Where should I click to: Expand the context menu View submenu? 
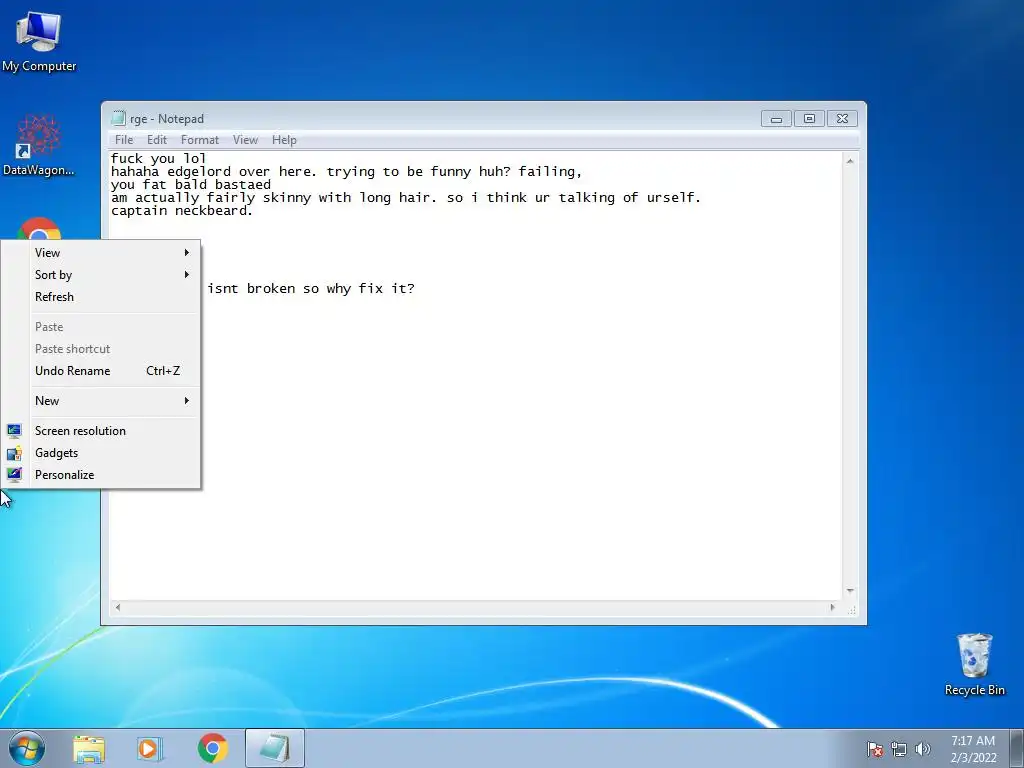pos(100,253)
